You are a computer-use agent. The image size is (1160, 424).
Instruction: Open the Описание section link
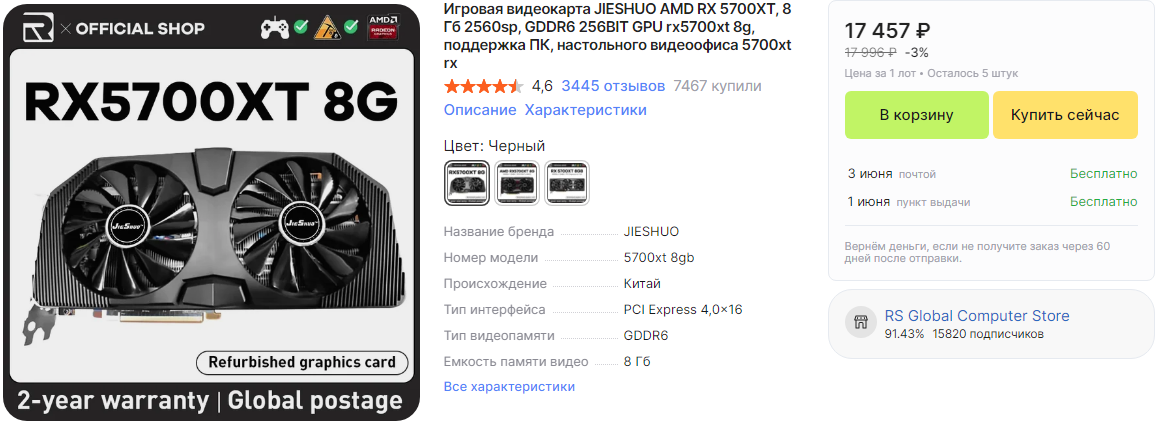pyautogui.click(x=480, y=110)
